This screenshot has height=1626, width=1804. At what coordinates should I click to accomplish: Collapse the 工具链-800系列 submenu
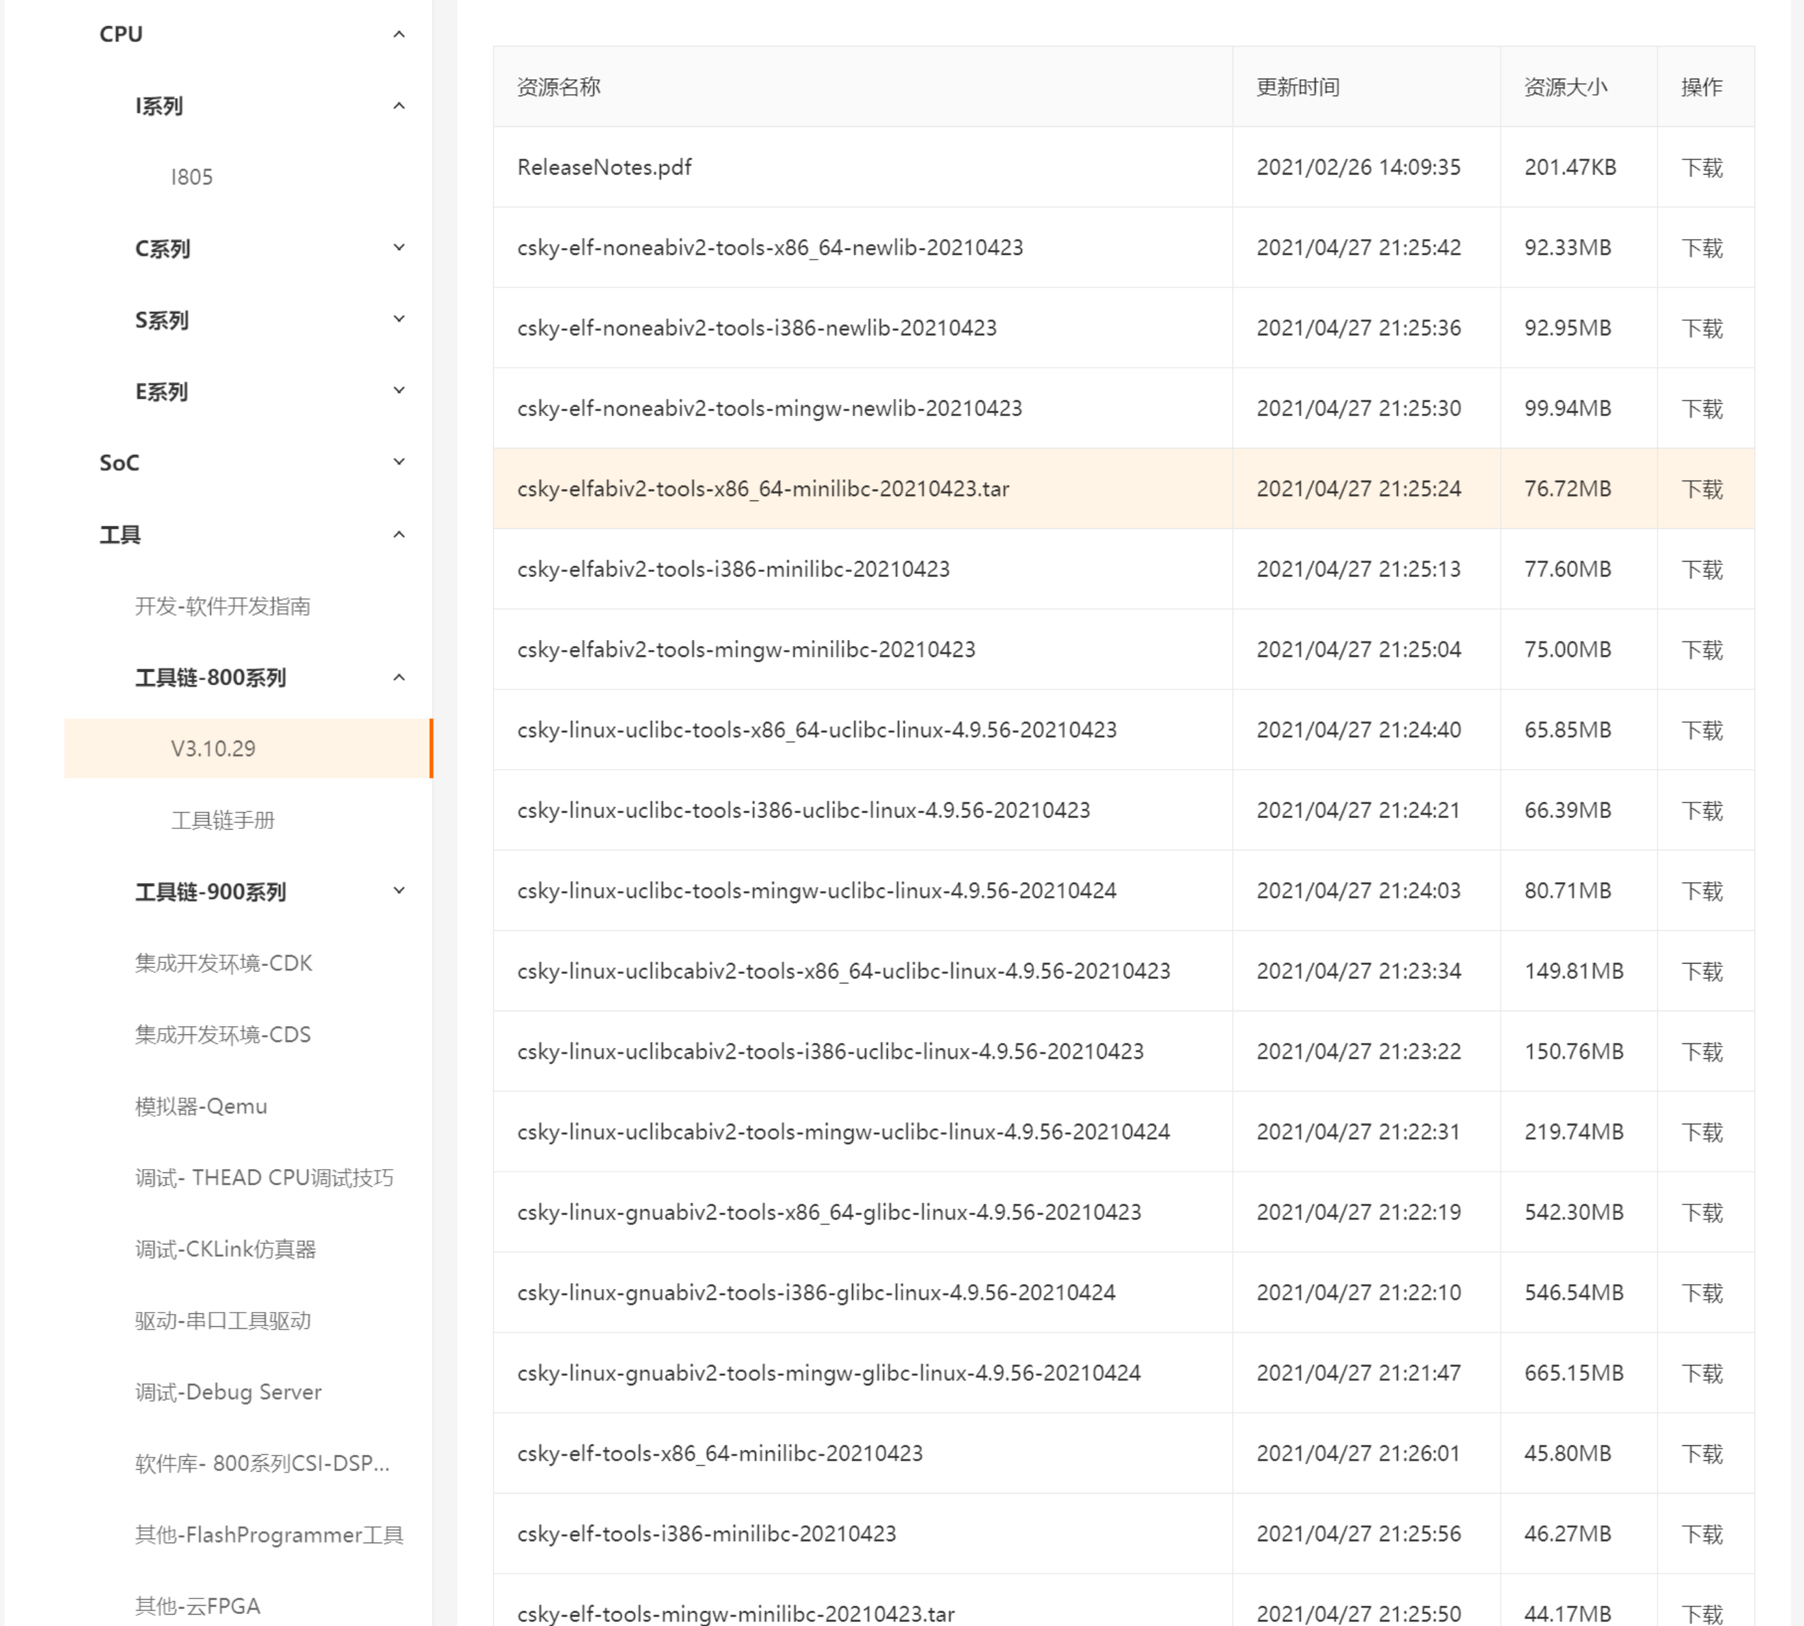click(x=398, y=678)
